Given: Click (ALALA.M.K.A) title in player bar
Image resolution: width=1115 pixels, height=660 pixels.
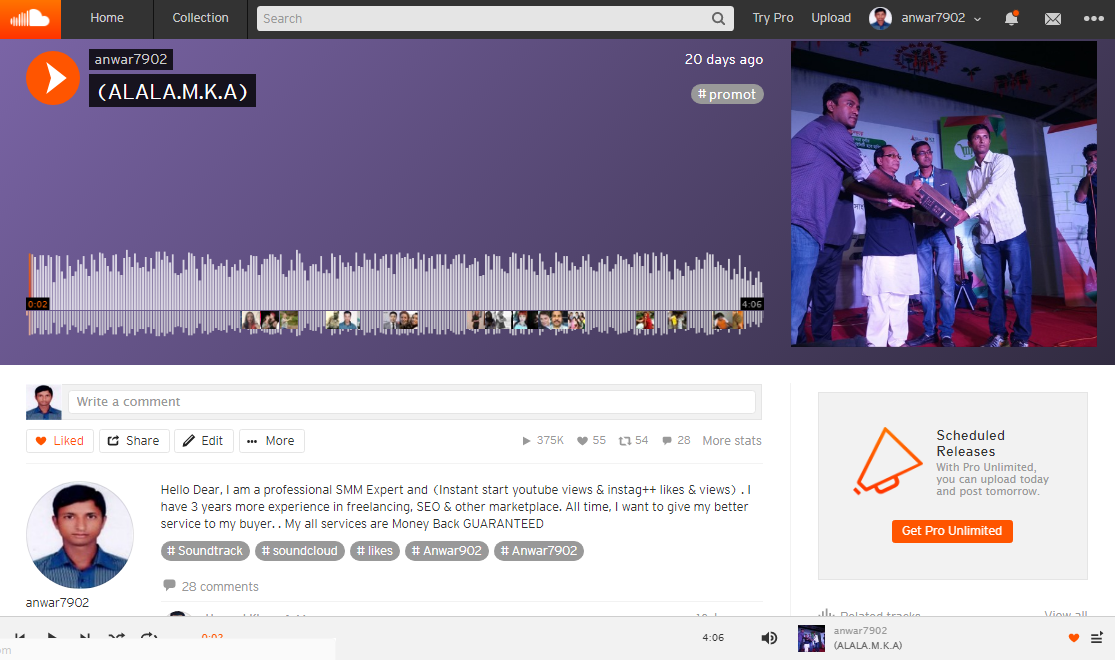Looking at the screenshot, I should (868, 645).
